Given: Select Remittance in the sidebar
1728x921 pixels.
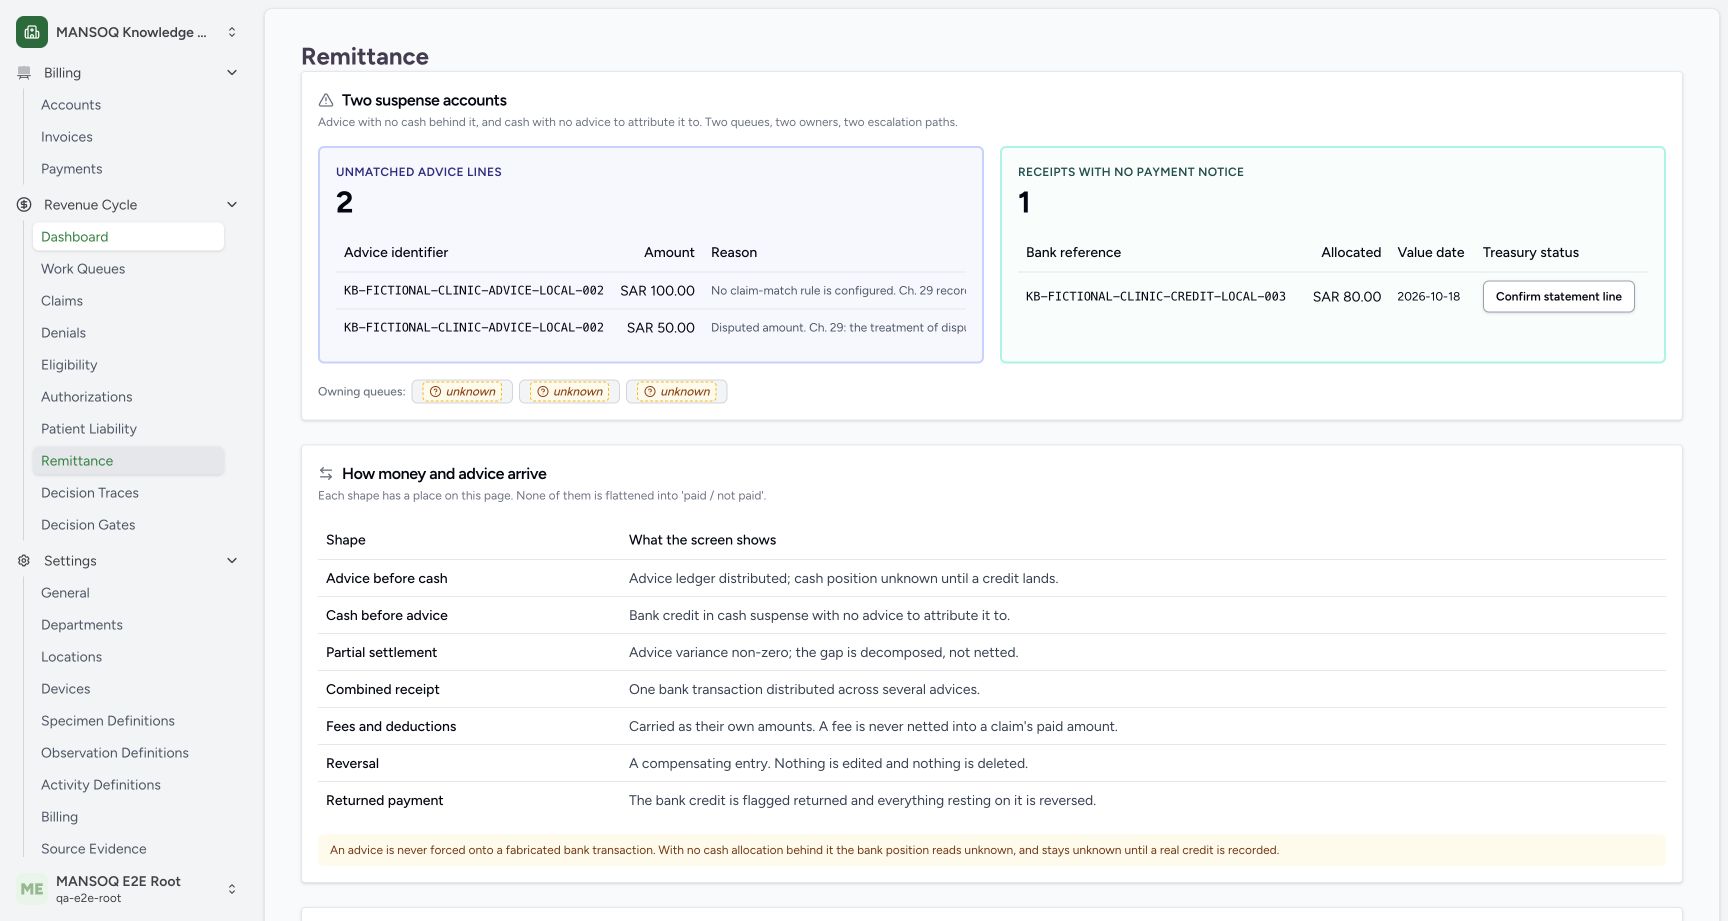Looking at the screenshot, I should pyautogui.click(x=128, y=461).
